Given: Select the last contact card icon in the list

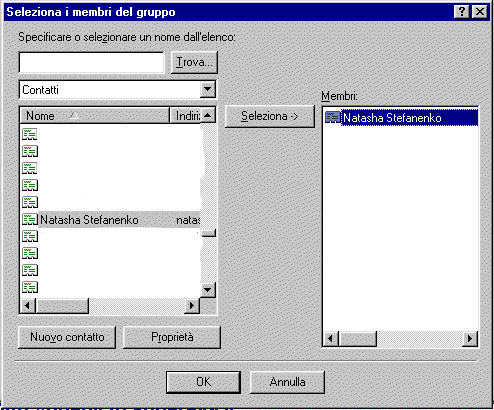Looking at the screenshot, I should coord(30,287).
